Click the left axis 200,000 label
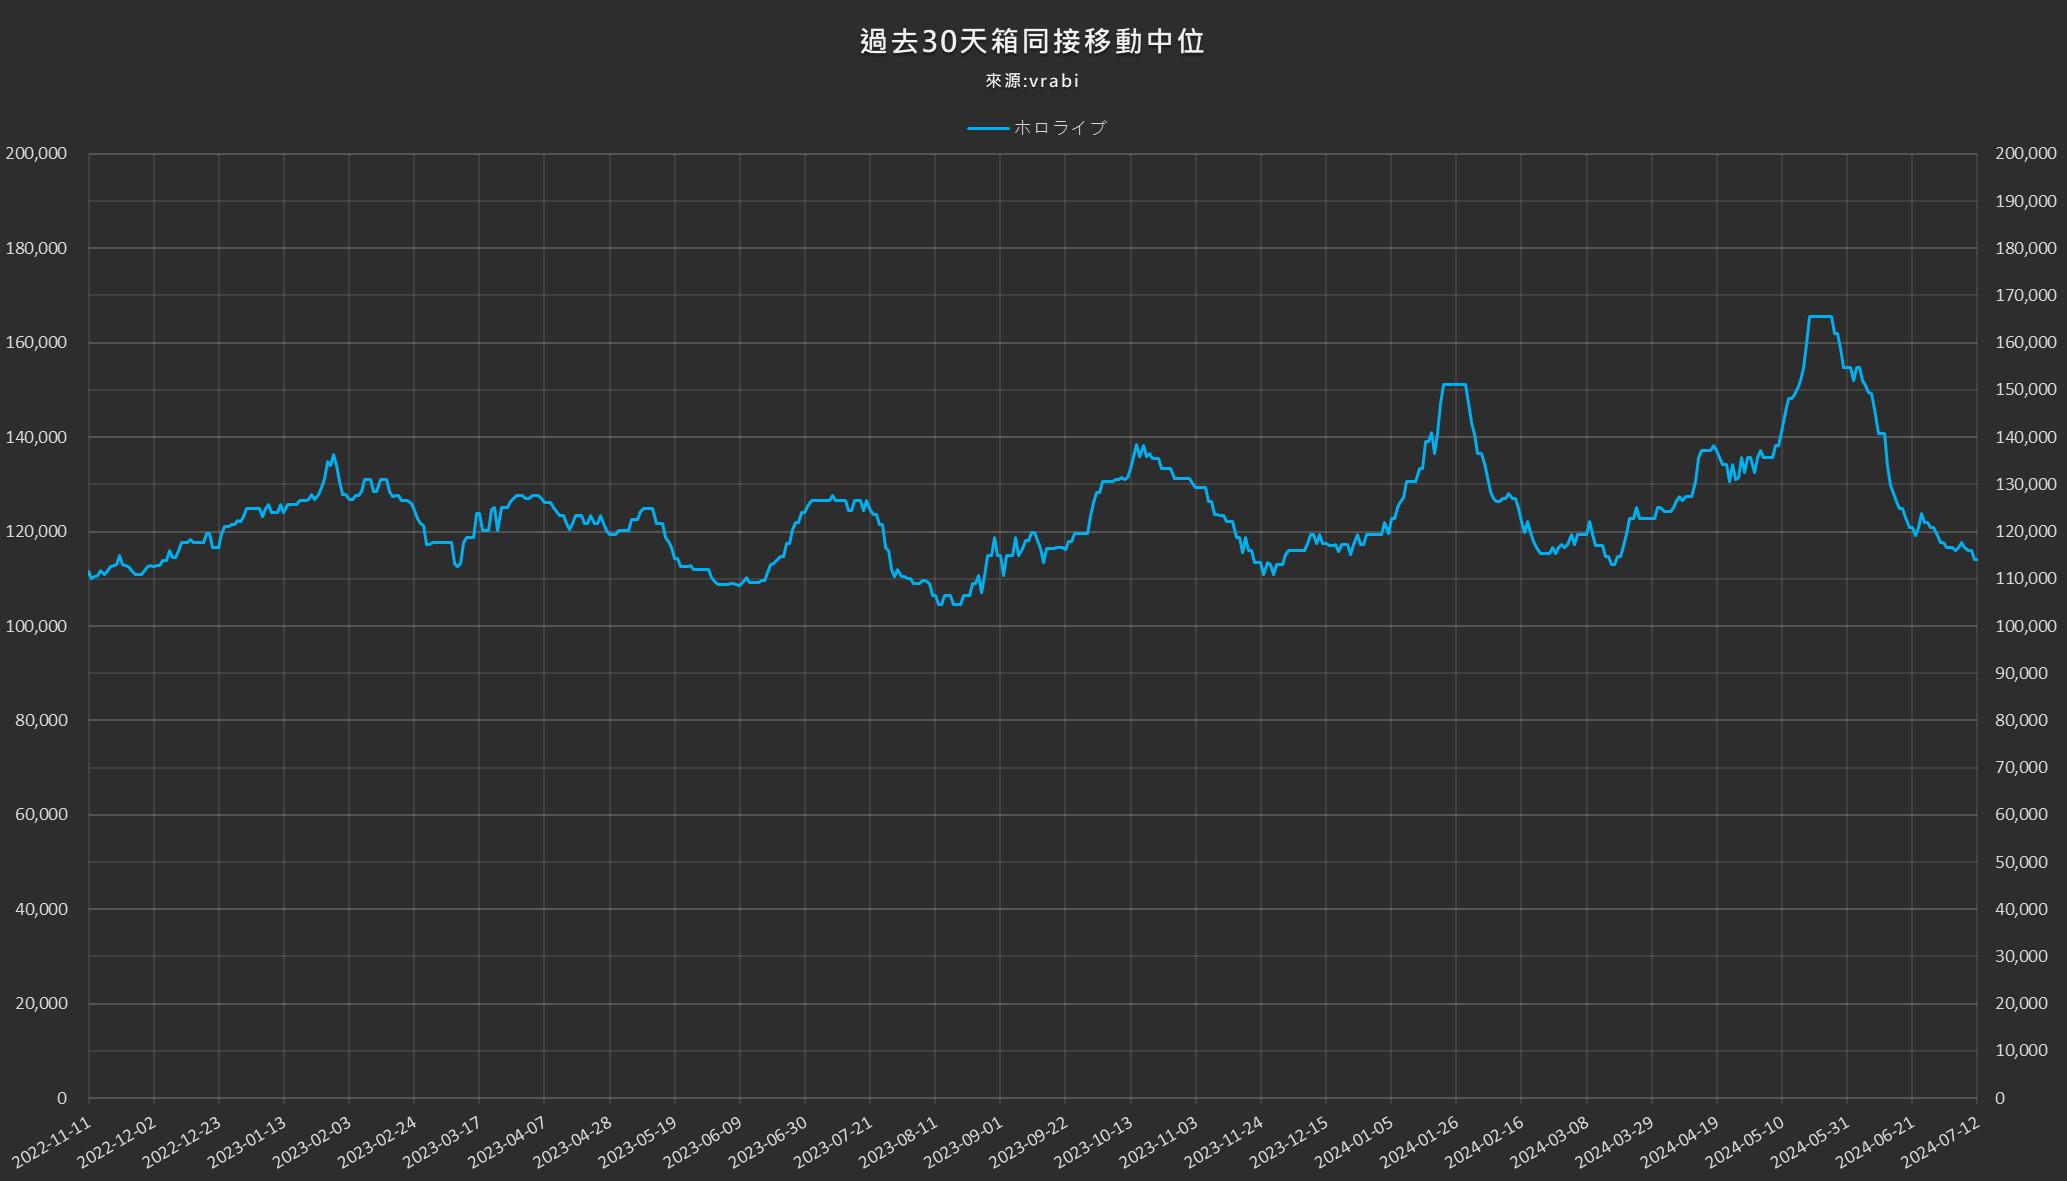The height and width of the screenshot is (1181, 2067). click(x=36, y=153)
